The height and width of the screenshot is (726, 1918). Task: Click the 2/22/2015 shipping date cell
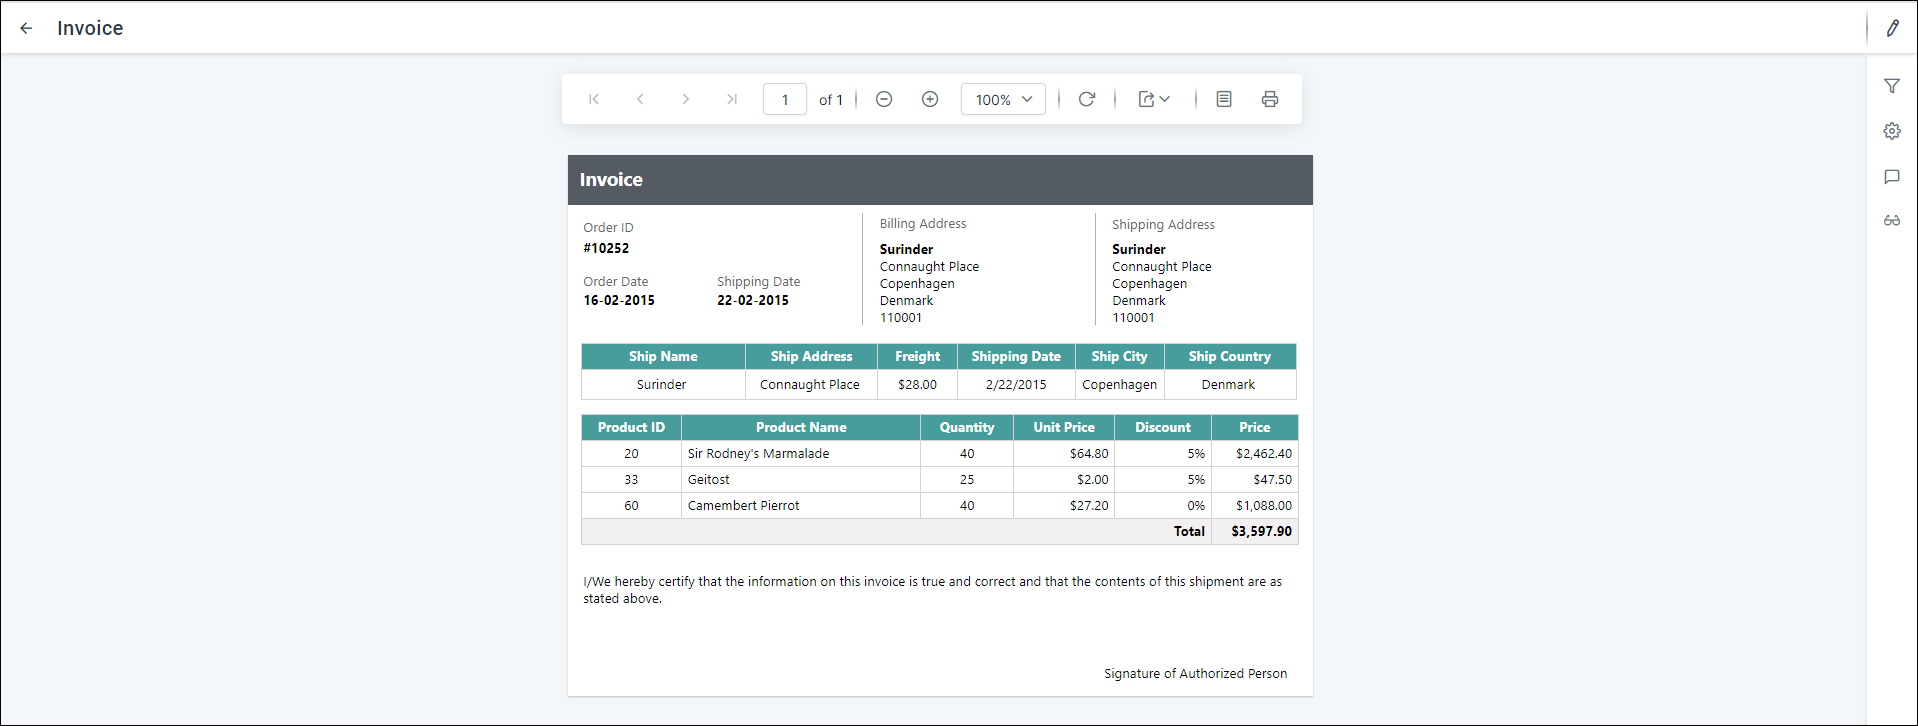(1016, 384)
